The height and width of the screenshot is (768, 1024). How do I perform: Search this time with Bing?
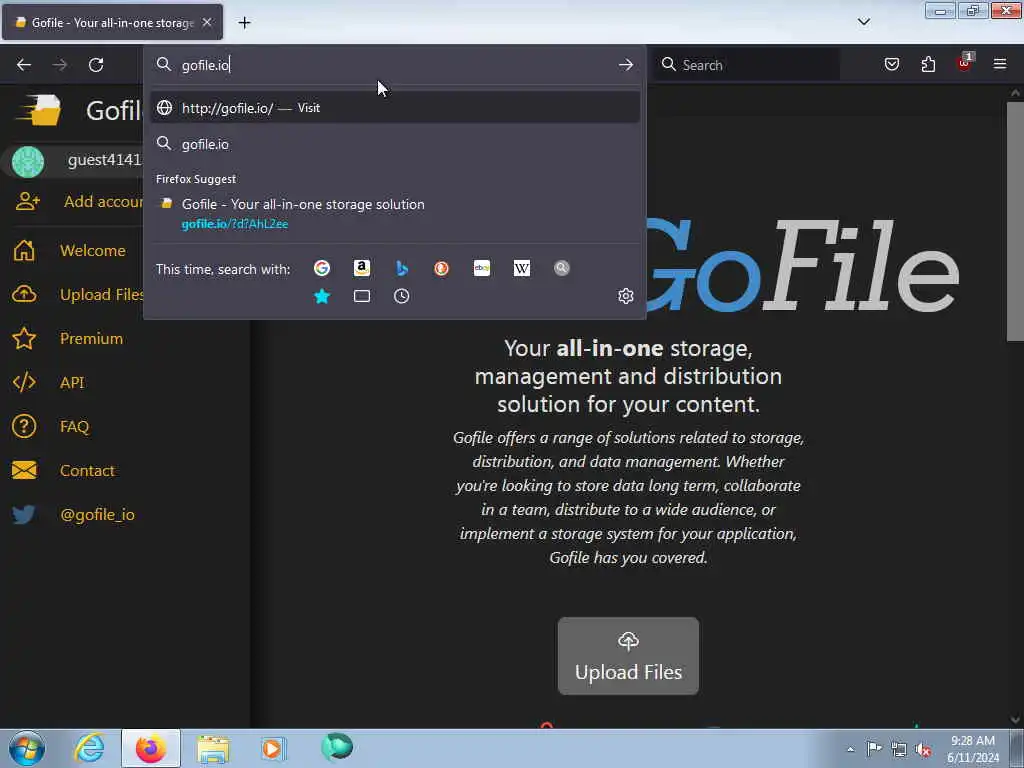pyautogui.click(x=402, y=268)
